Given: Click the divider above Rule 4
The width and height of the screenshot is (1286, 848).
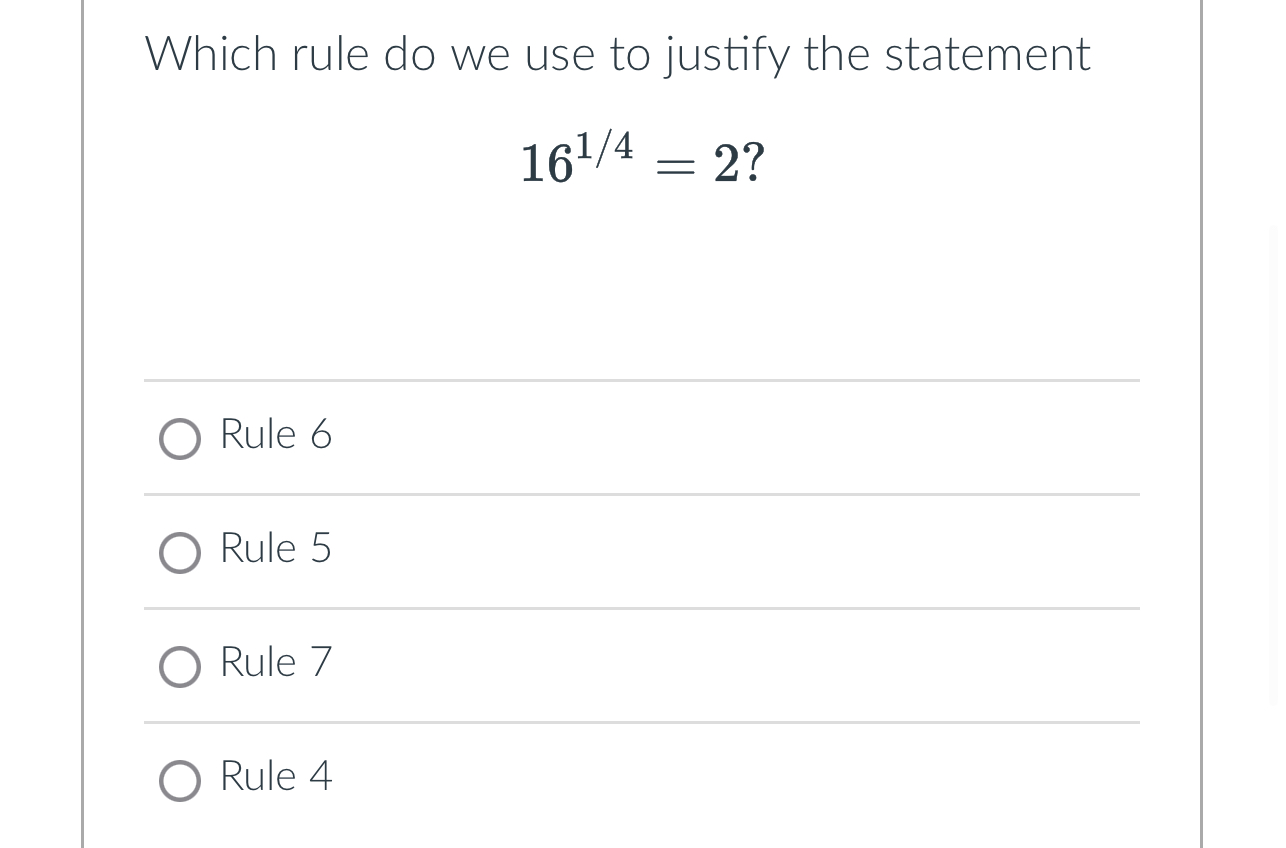Looking at the screenshot, I should [x=641, y=723].
